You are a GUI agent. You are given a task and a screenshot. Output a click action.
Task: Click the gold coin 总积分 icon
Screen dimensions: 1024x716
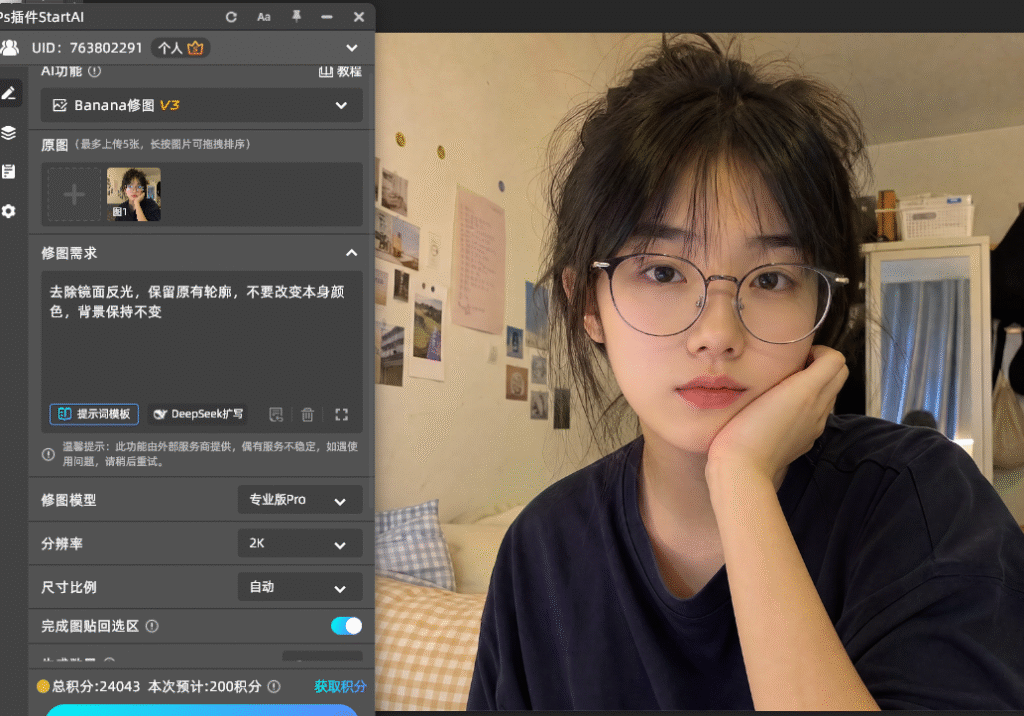click(43, 686)
